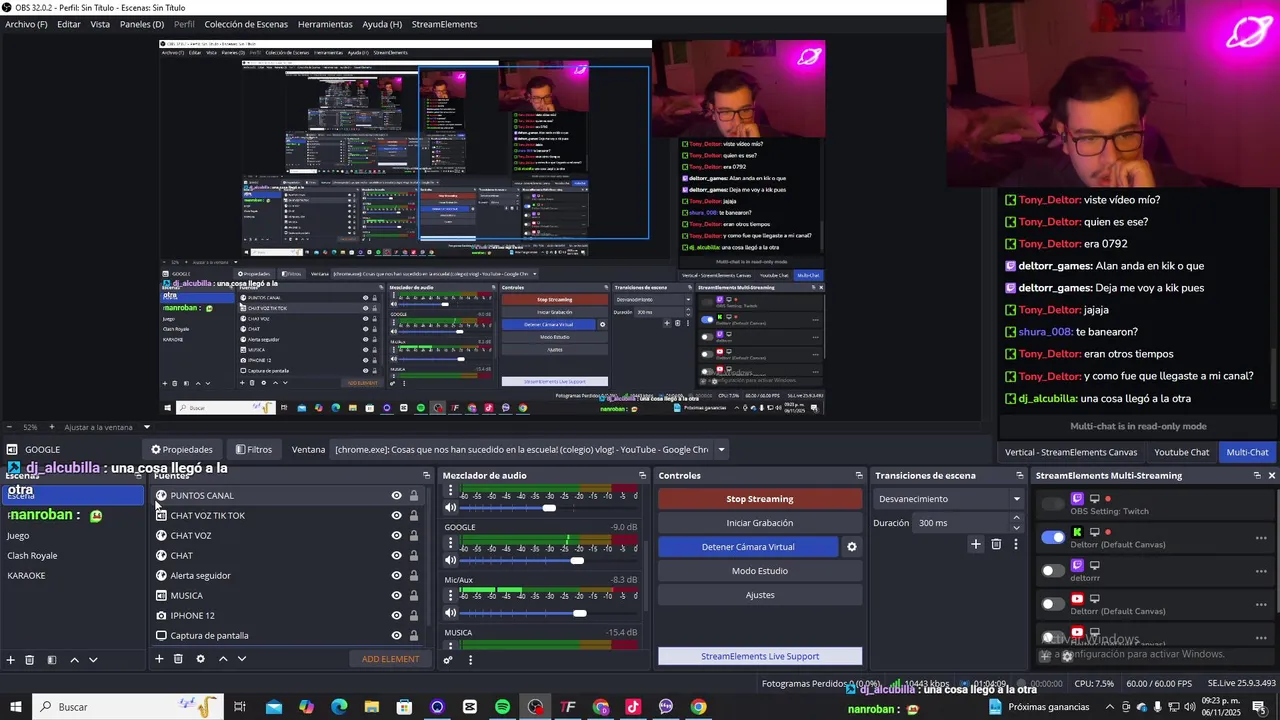Screen dimensions: 1280x720
Task: Hide the IPHONE 12 source
Action: click(x=396, y=616)
